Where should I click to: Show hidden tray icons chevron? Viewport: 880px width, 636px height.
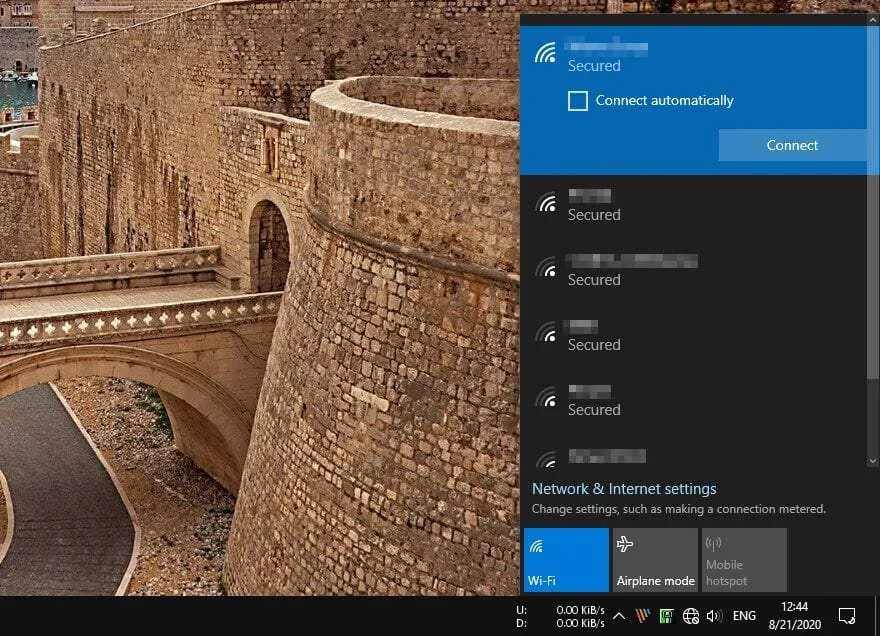[x=619, y=616]
